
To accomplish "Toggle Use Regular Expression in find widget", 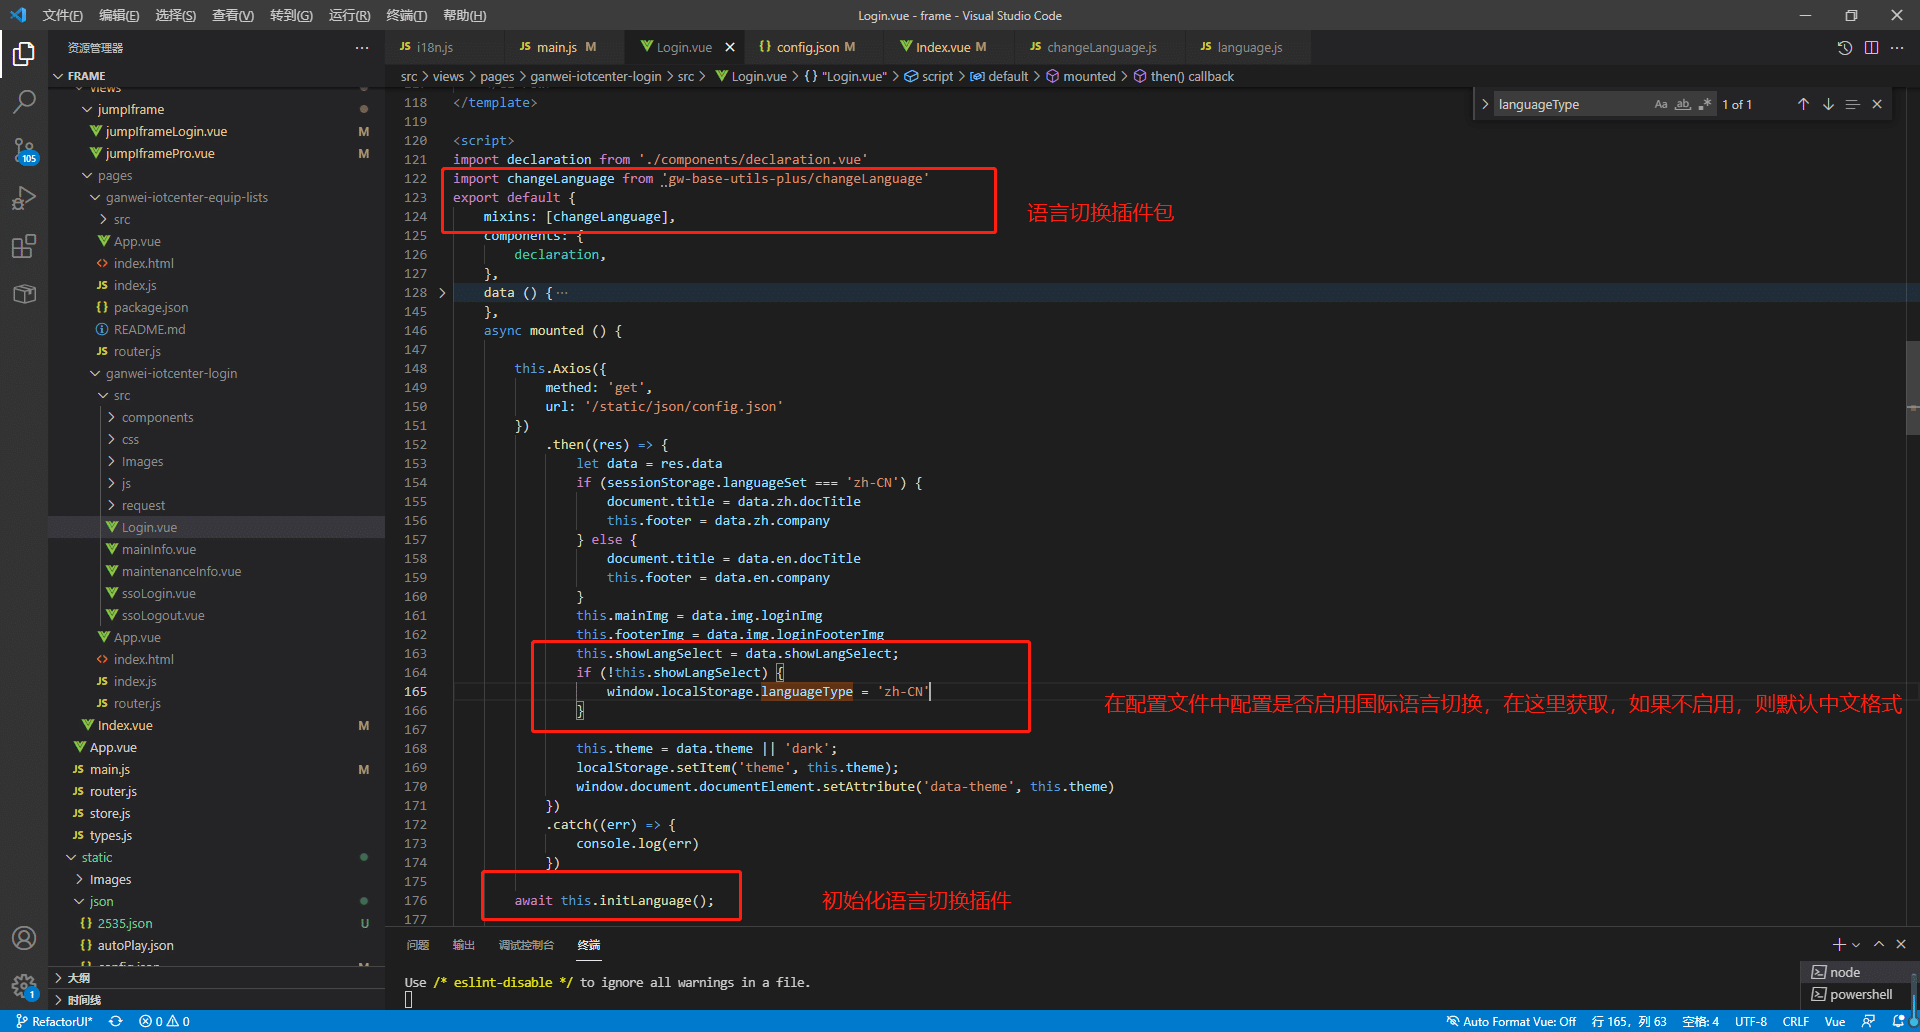I will pyautogui.click(x=1705, y=104).
